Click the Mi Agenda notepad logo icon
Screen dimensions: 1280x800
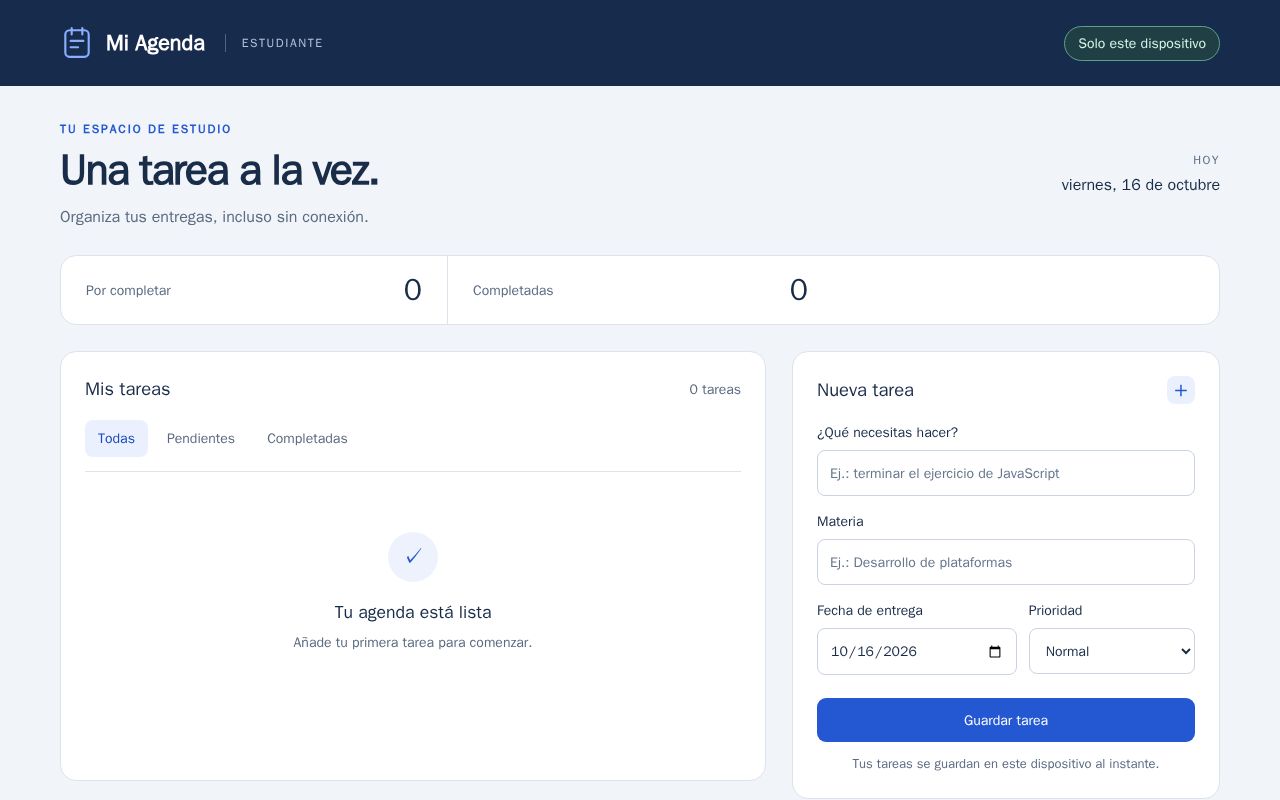point(77,43)
